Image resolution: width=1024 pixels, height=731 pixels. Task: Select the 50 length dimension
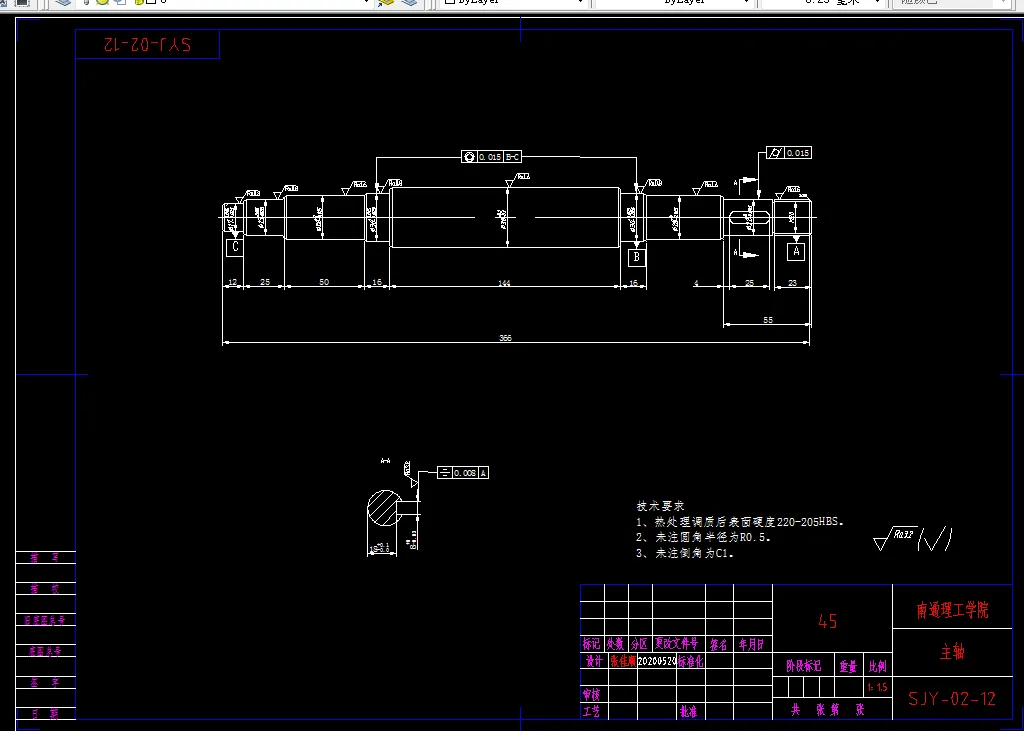[324, 282]
